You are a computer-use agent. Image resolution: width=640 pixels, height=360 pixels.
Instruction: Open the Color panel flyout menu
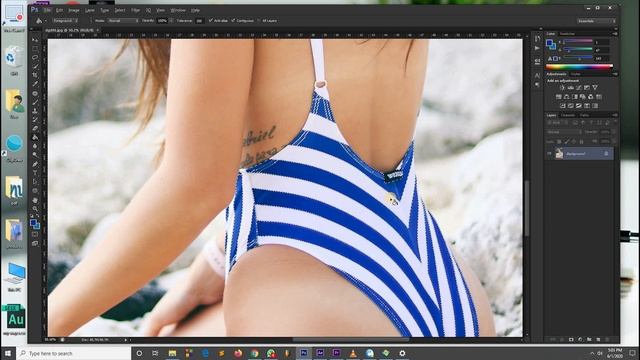615,33
